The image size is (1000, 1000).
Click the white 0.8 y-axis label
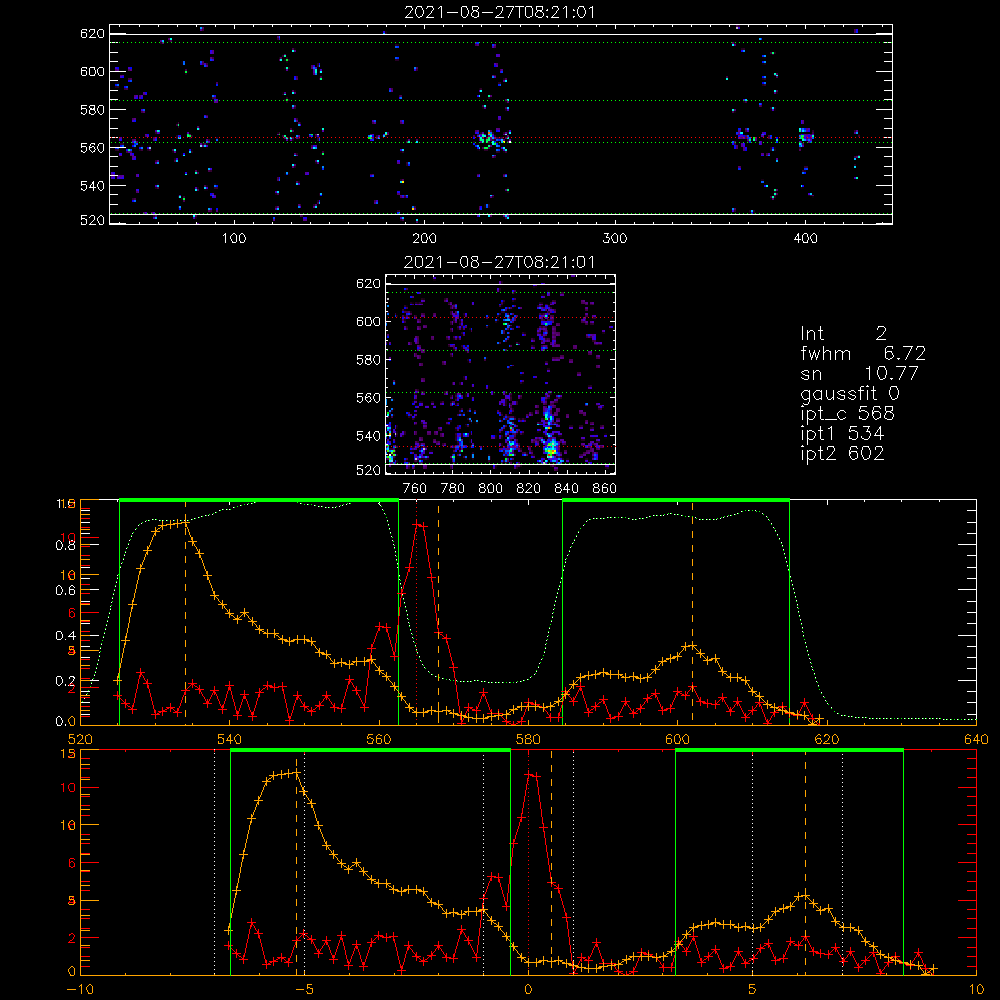(x=66, y=545)
